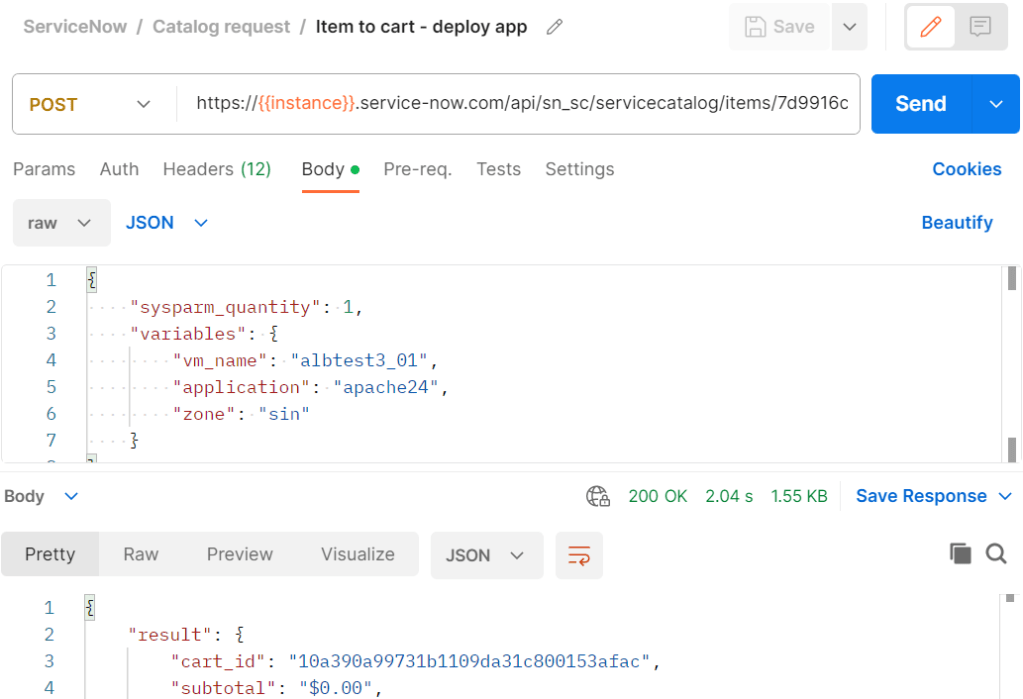Toggle the wrap lines icon in response

[579, 555]
